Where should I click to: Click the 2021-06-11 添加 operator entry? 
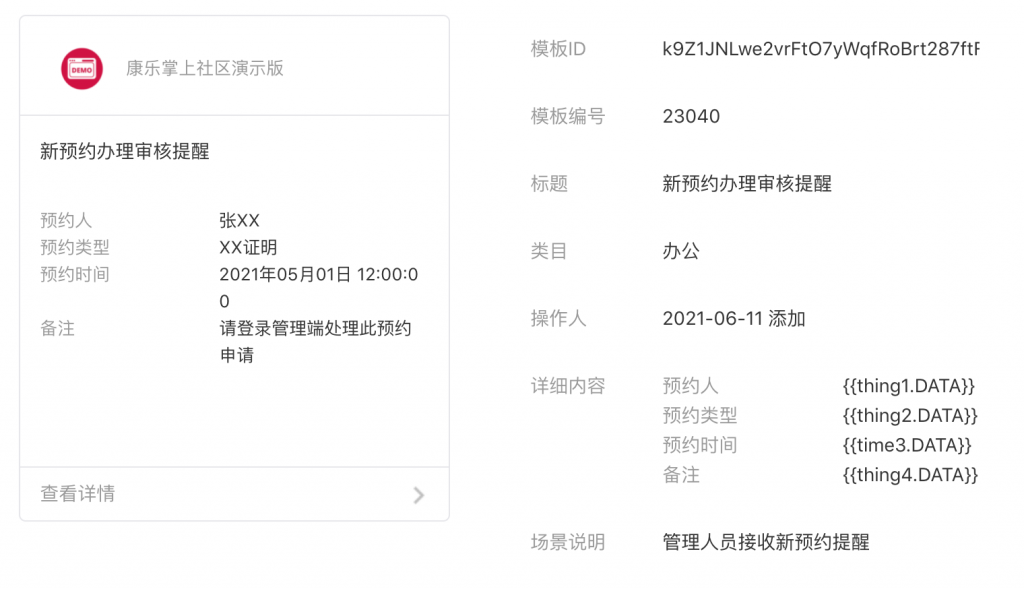[734, 319]
